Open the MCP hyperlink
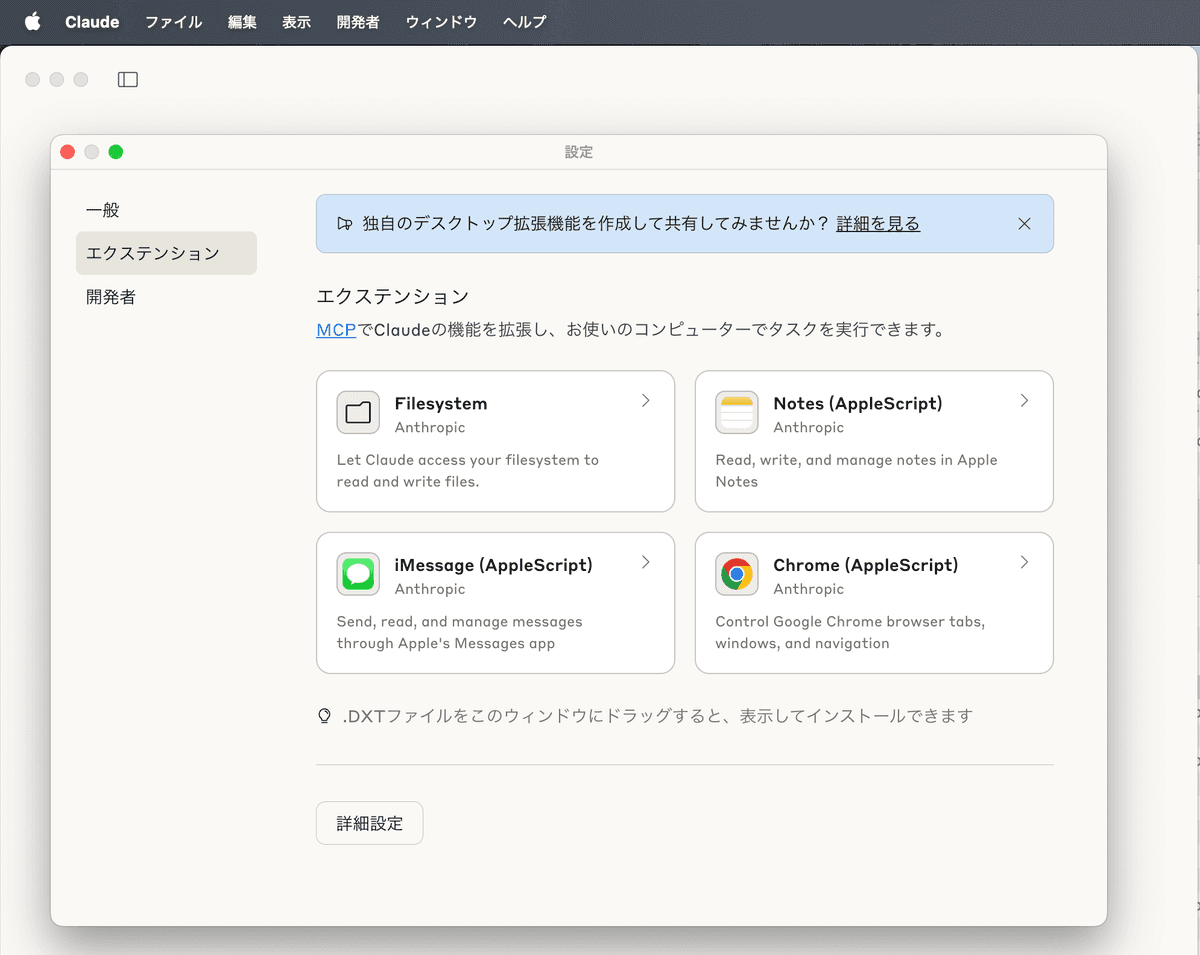The width and height of the screenshot is (1200, 955). pyautogui.click(x=336, y=329)
